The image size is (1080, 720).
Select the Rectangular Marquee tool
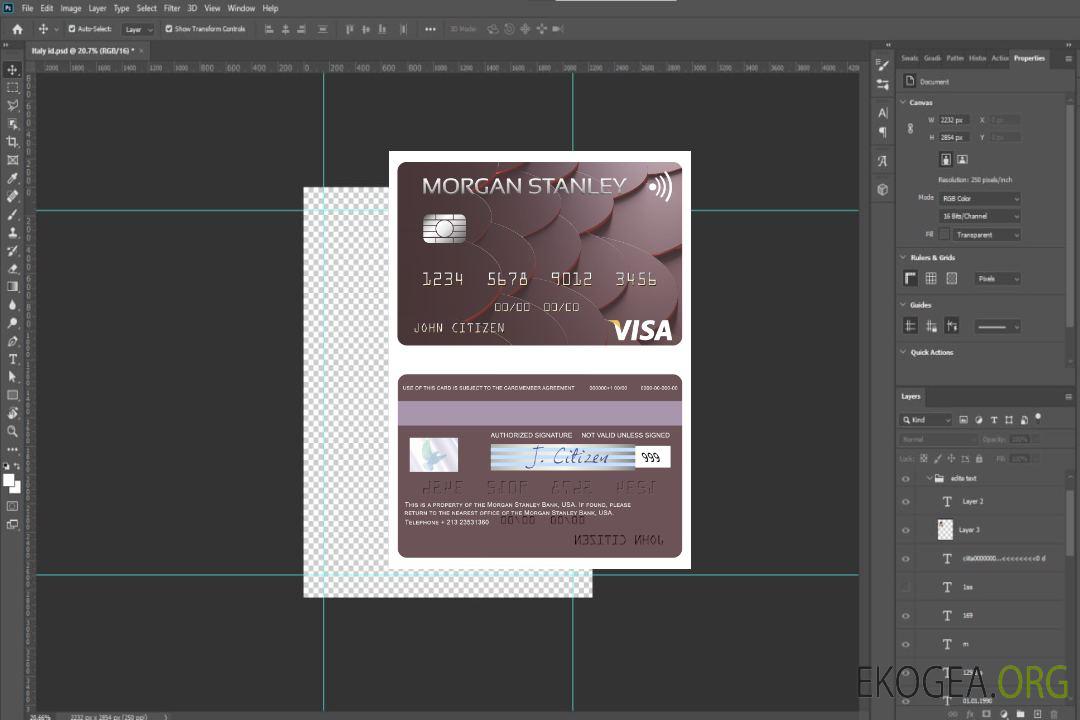12,88
